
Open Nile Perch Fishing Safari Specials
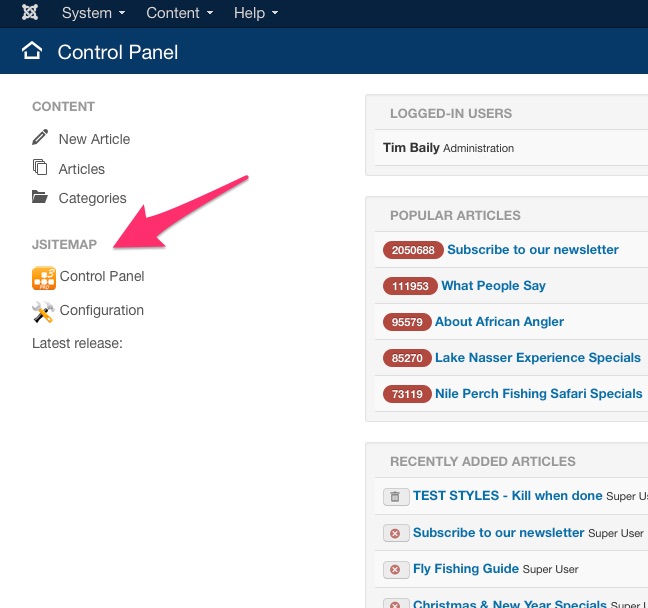[x=538, y=393]
